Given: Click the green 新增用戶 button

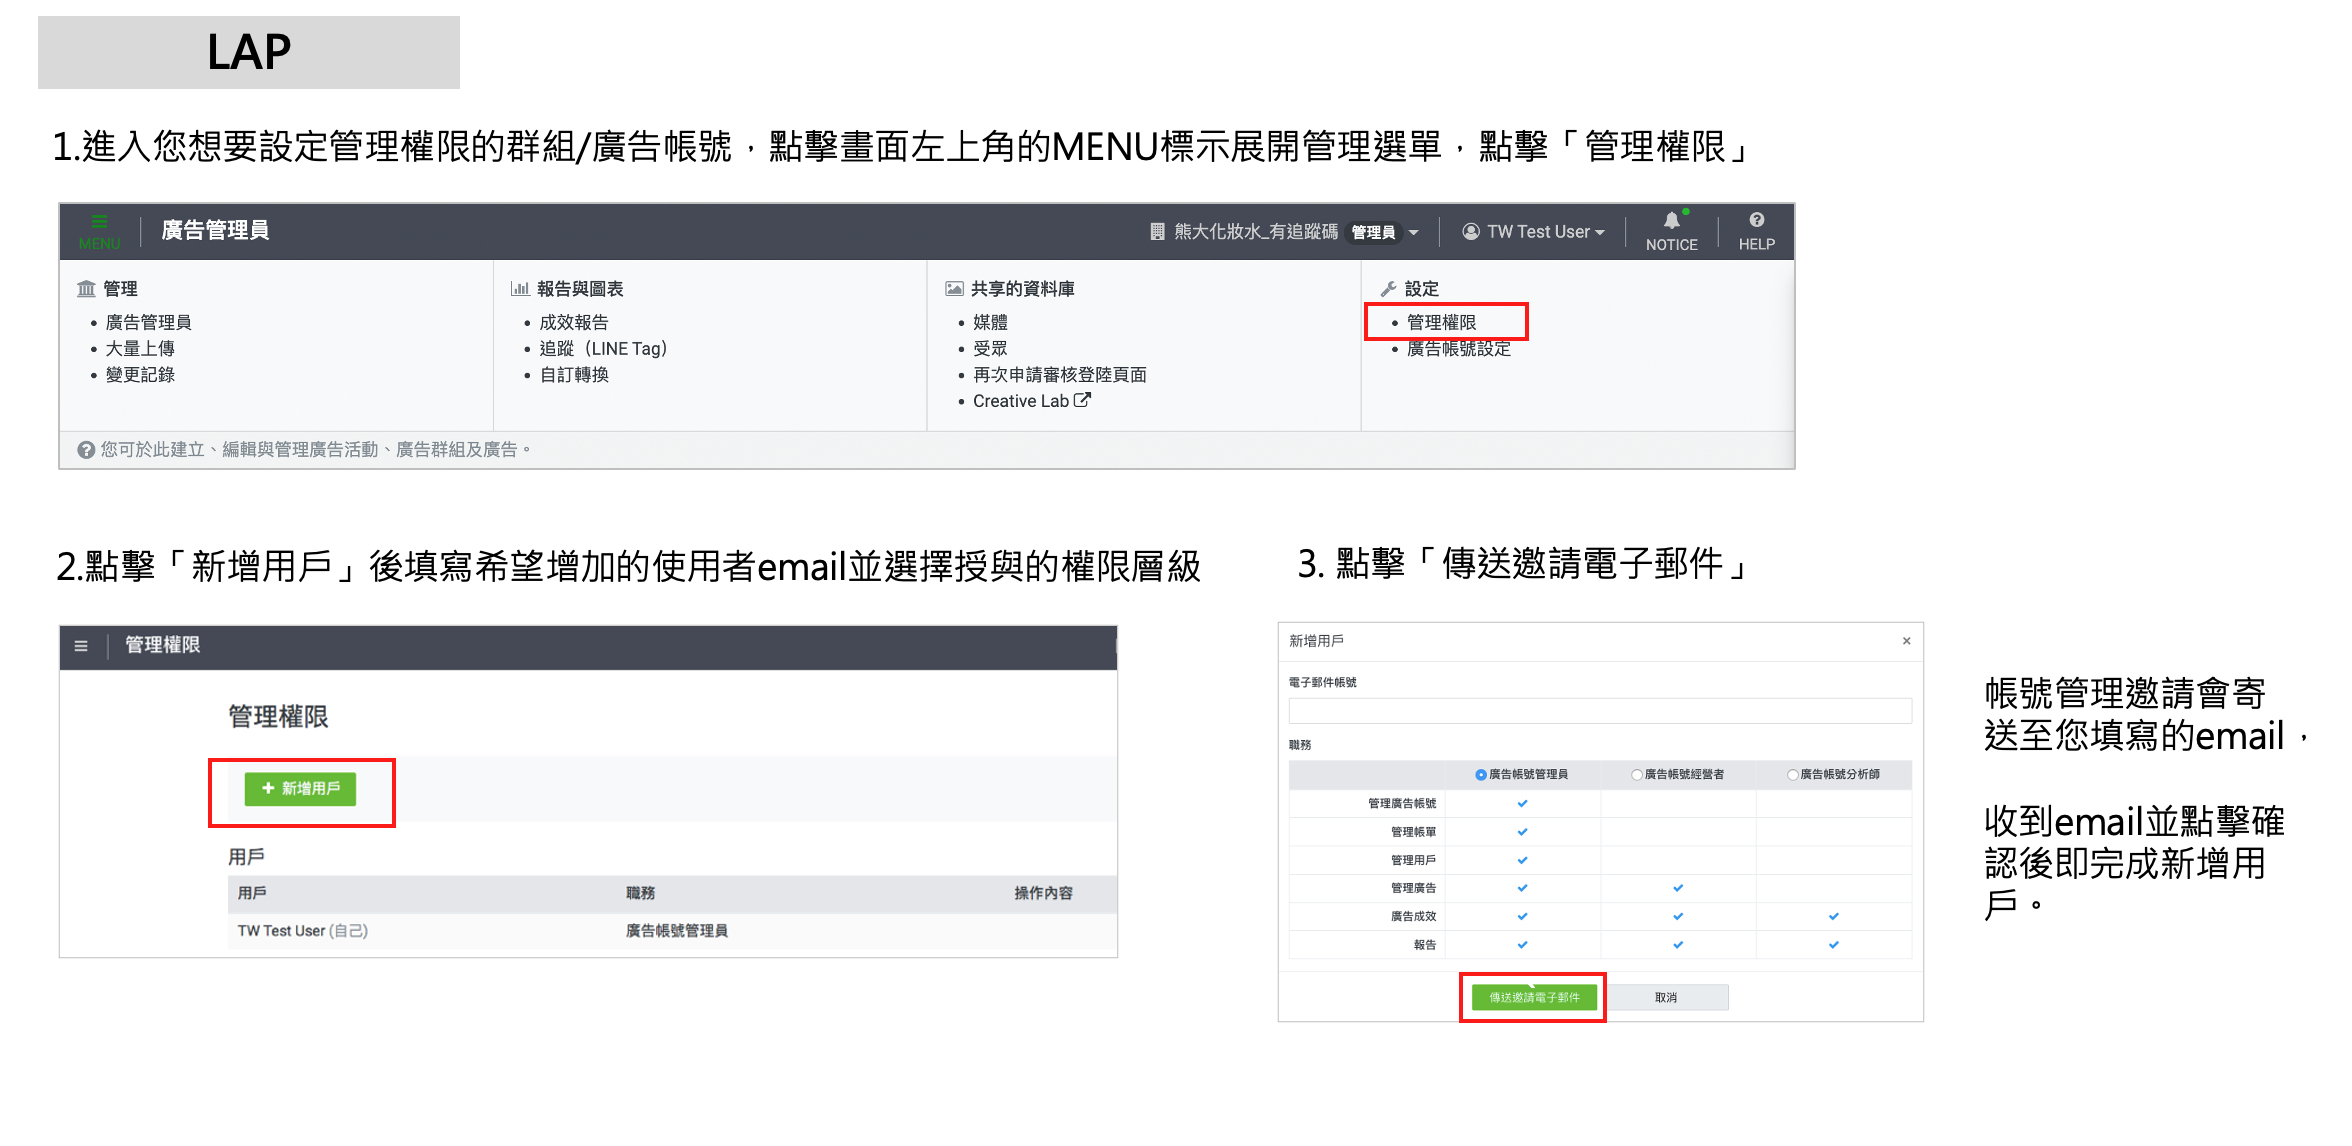Looking at the screenshot, I should pyautogui.click(x=300, y=789).
